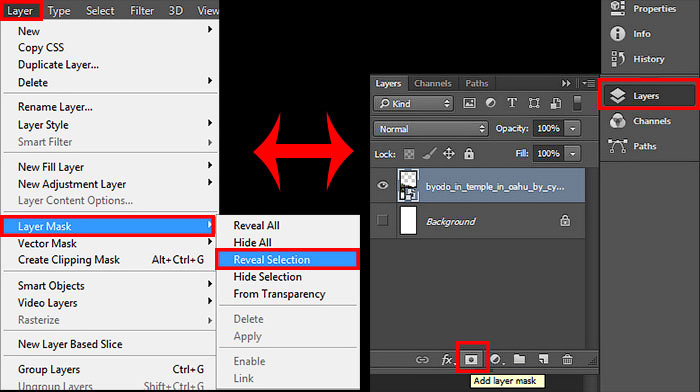
Task: Switch to the Paths tab
Action: pyautogui.click(x=476, y=83)
